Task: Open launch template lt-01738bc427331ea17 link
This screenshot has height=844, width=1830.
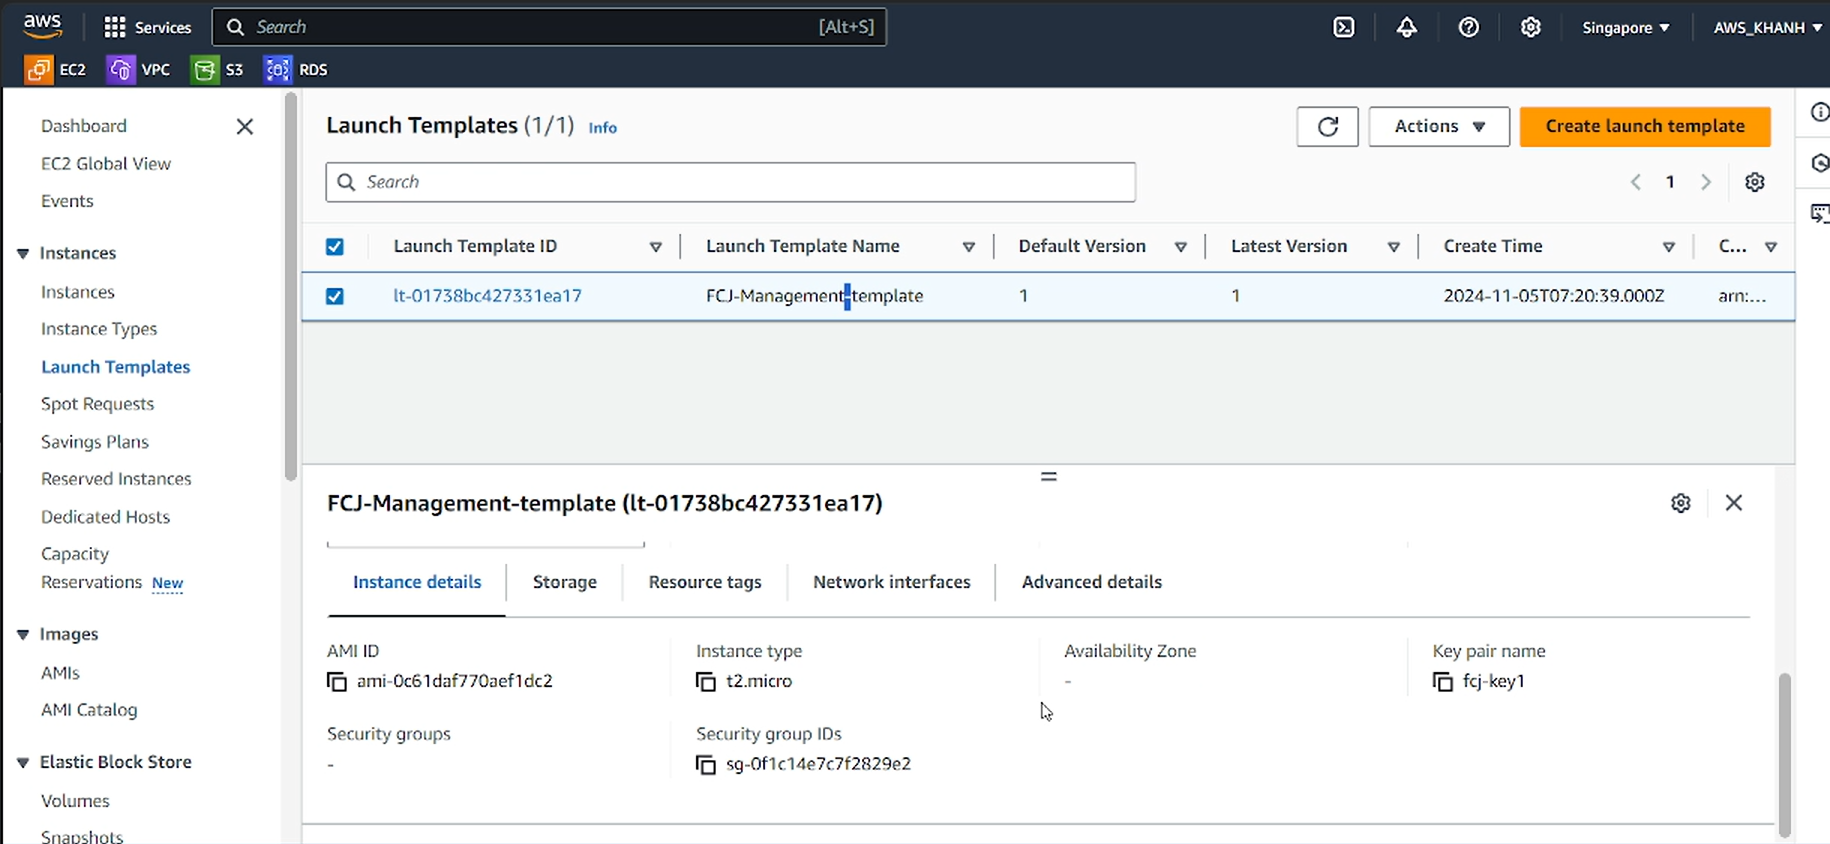Action: 487,296
